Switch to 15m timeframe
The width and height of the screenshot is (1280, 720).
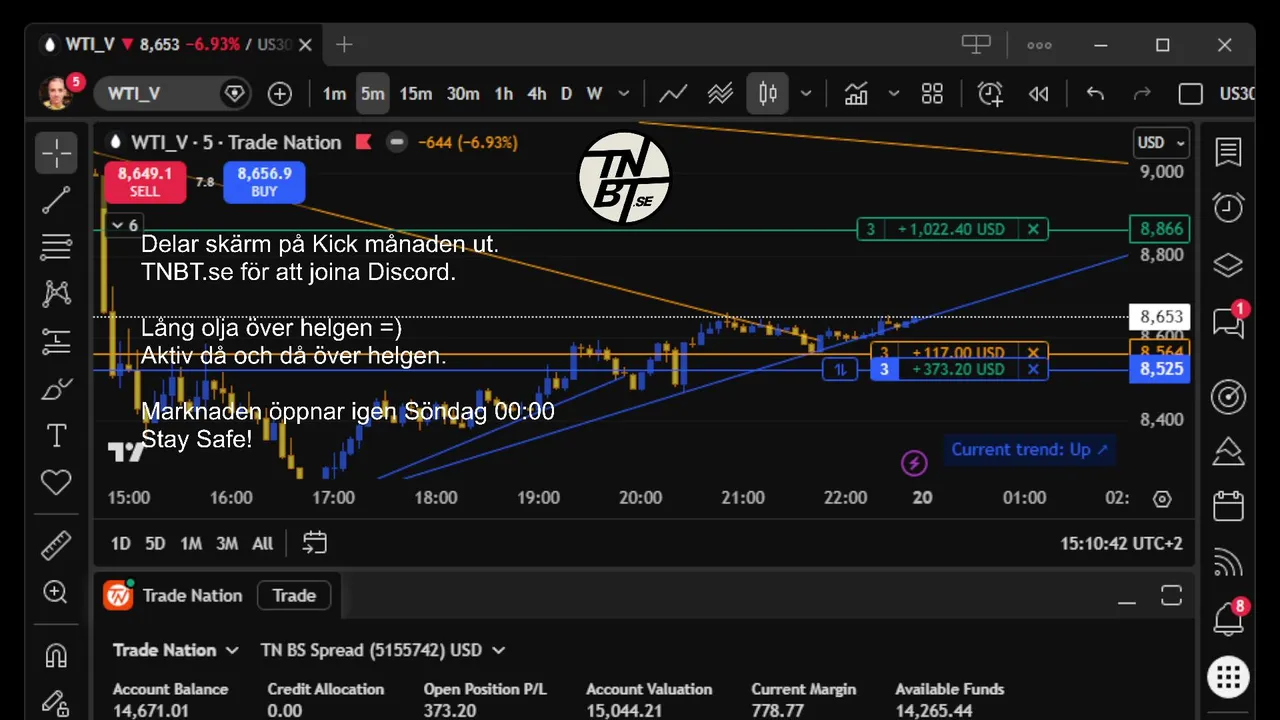coord(416,94)
